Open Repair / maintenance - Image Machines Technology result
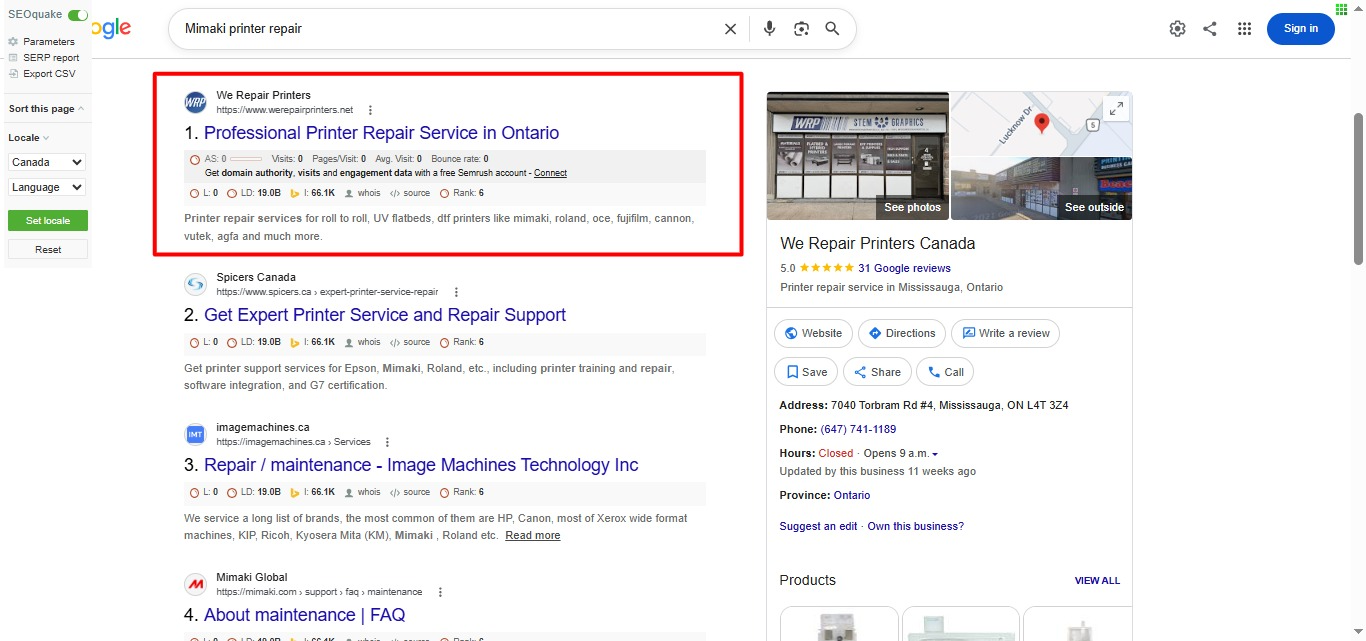 (421, 465)
